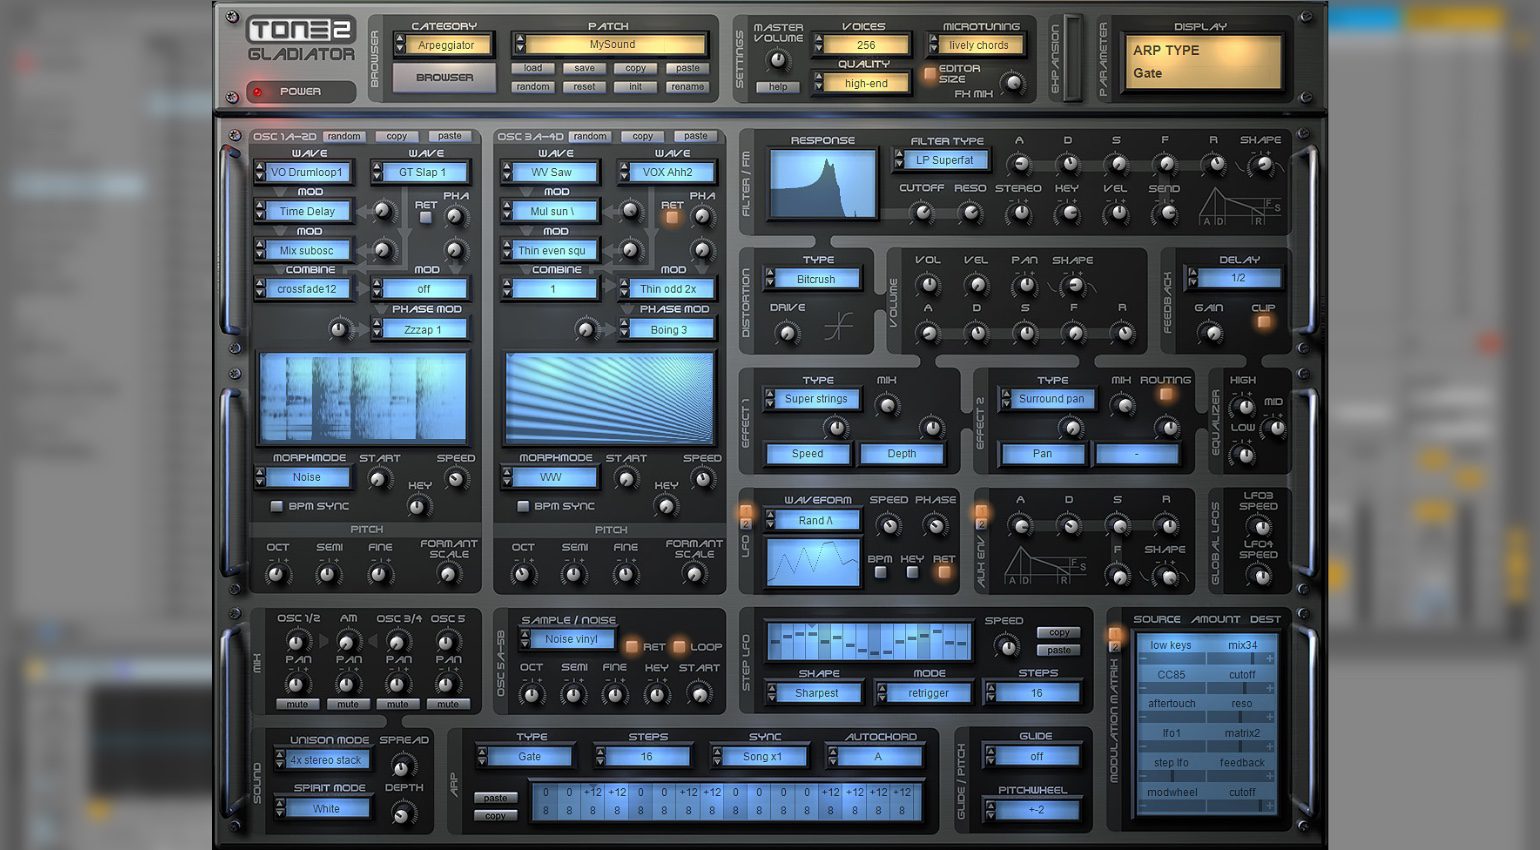The height and width of the screenshot is (850, 1540).
Task: Open the Quality dropdown showing high-end
Action: point(863,83)
